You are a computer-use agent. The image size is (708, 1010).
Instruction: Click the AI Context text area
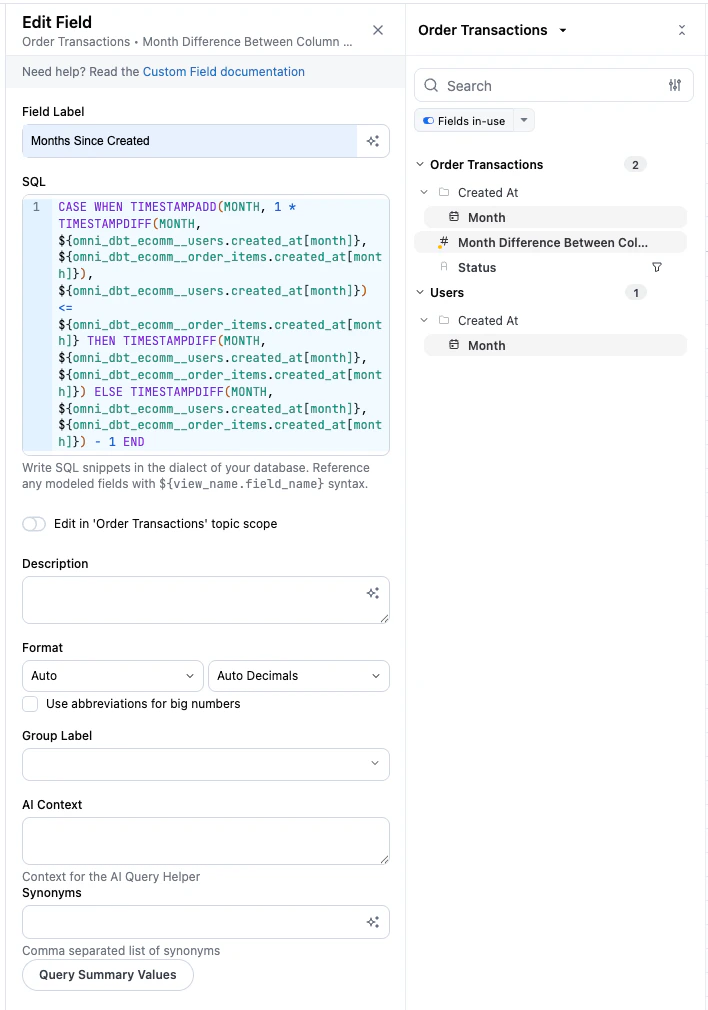click(206, 841)
